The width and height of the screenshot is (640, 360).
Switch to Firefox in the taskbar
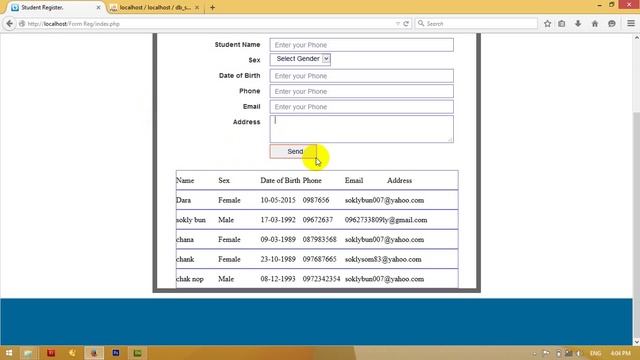click(94, 353)
